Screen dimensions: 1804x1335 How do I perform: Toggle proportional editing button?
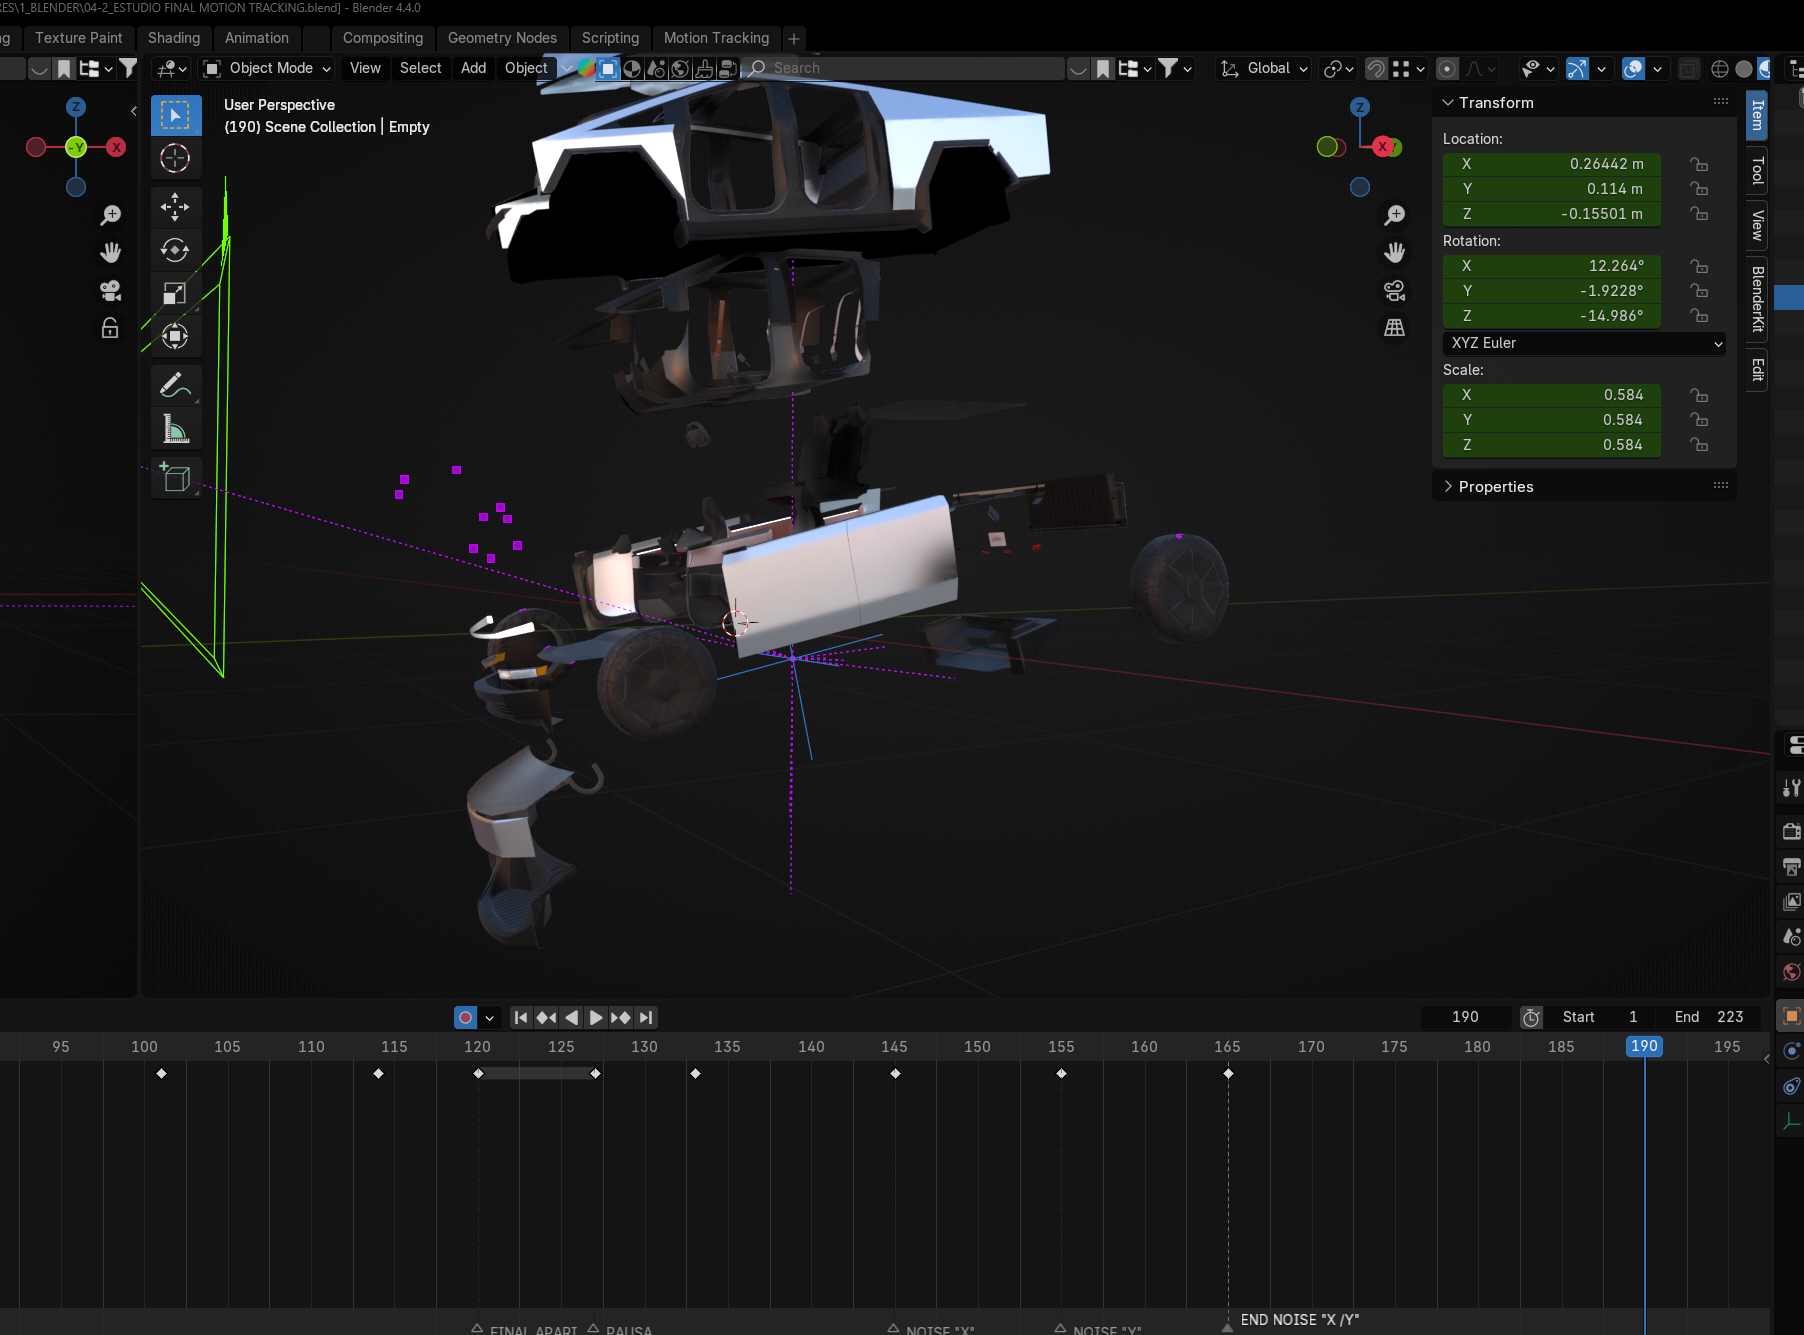[x=1446, y=68]
